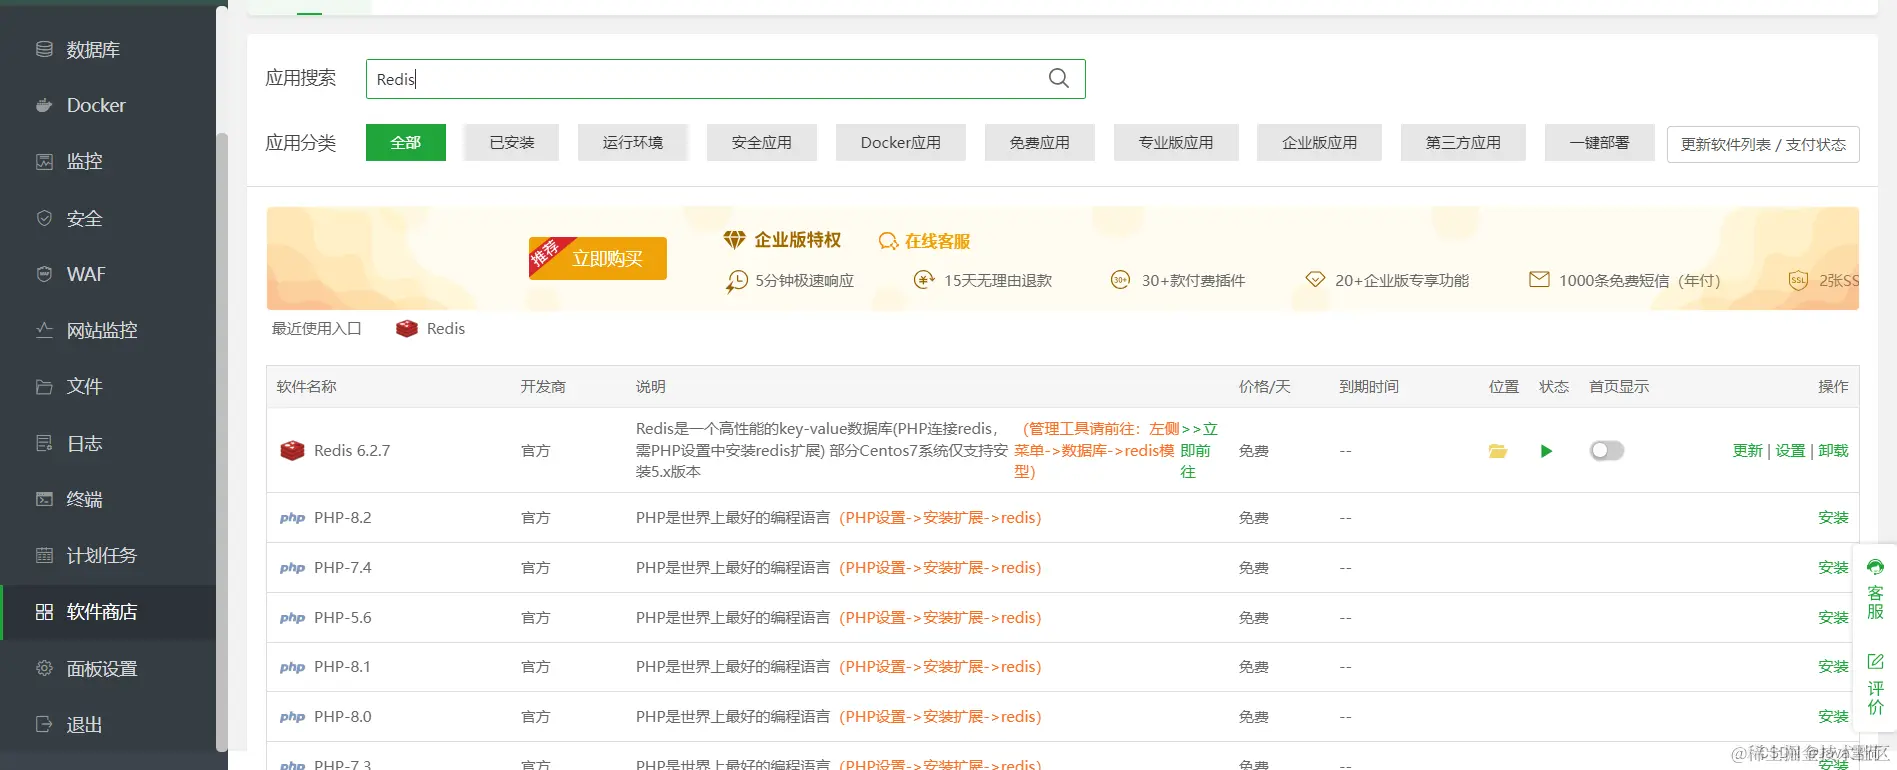Viewport: 1897px width, 770px height.
Task: Click the search magnifier icon
Action: (1058, 78)
